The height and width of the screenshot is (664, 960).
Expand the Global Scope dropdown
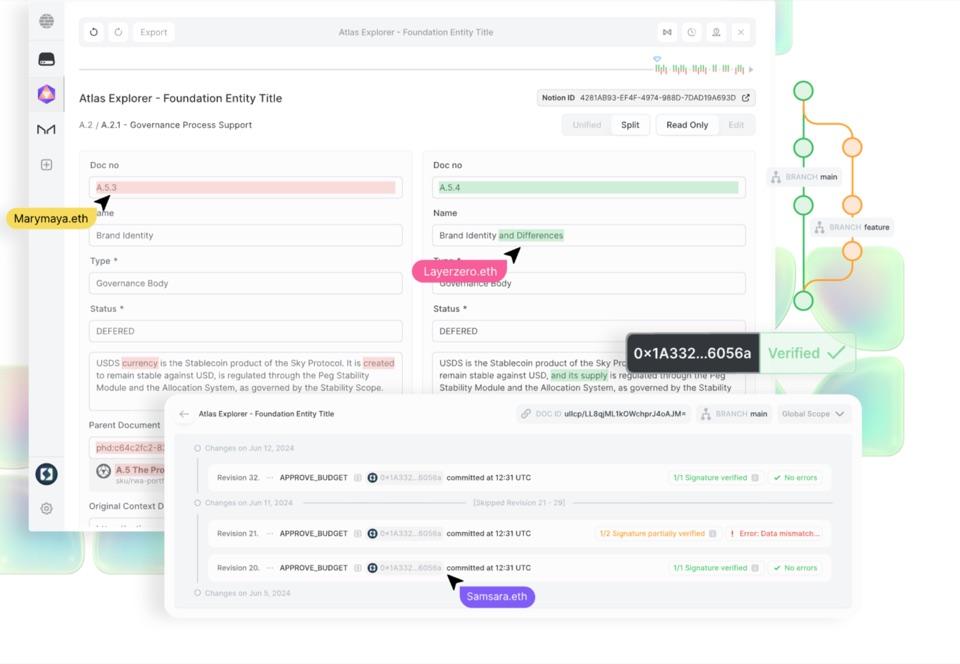coord(812,414)
